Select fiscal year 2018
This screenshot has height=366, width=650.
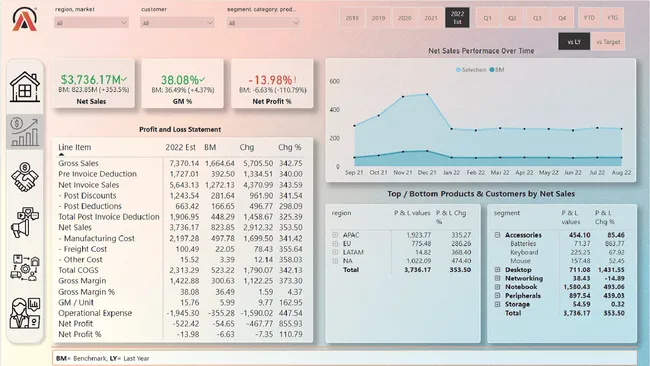pyautogui.click(x=352, y=18)
